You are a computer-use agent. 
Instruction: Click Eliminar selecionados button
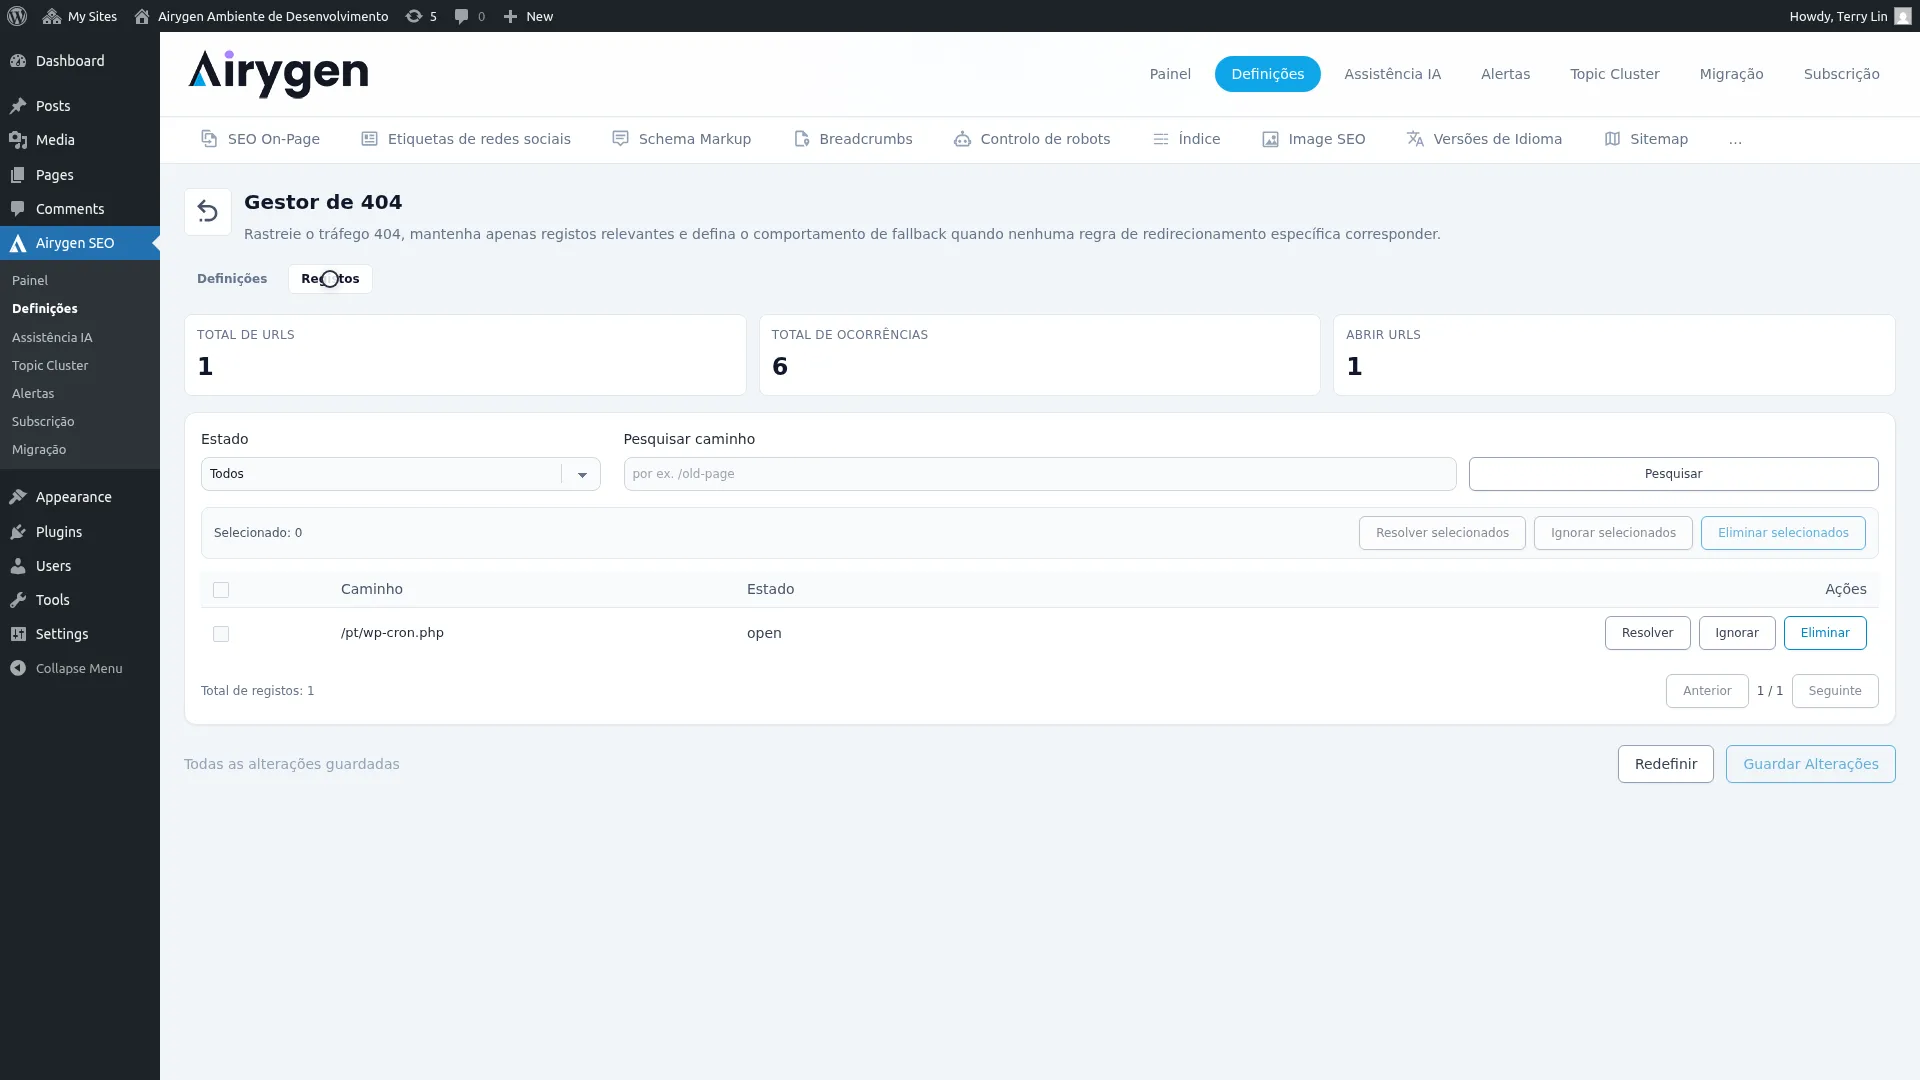1783,533
